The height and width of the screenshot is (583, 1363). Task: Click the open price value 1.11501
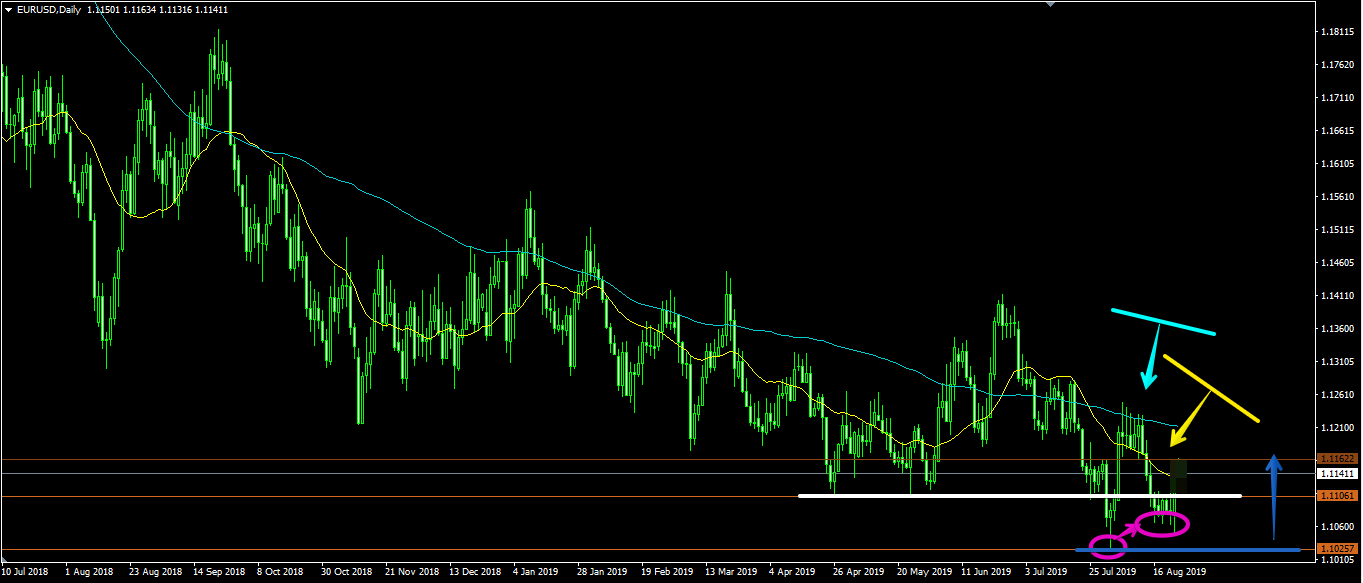103,9
